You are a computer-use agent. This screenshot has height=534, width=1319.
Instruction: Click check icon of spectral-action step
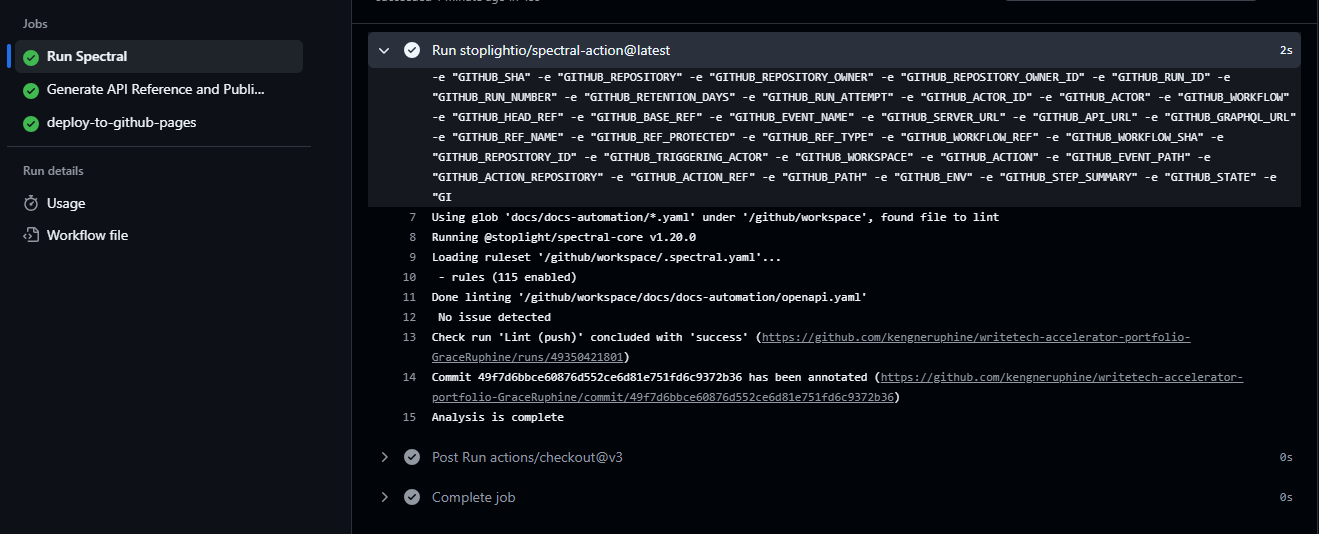(412, 50)
